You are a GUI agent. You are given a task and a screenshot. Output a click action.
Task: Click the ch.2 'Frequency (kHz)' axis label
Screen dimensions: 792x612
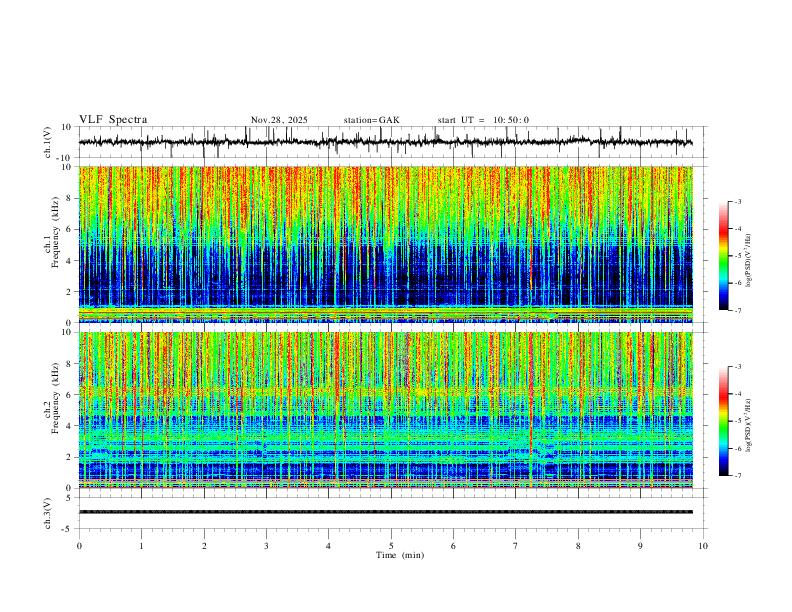pyautogui.click(x=56, y=398)
